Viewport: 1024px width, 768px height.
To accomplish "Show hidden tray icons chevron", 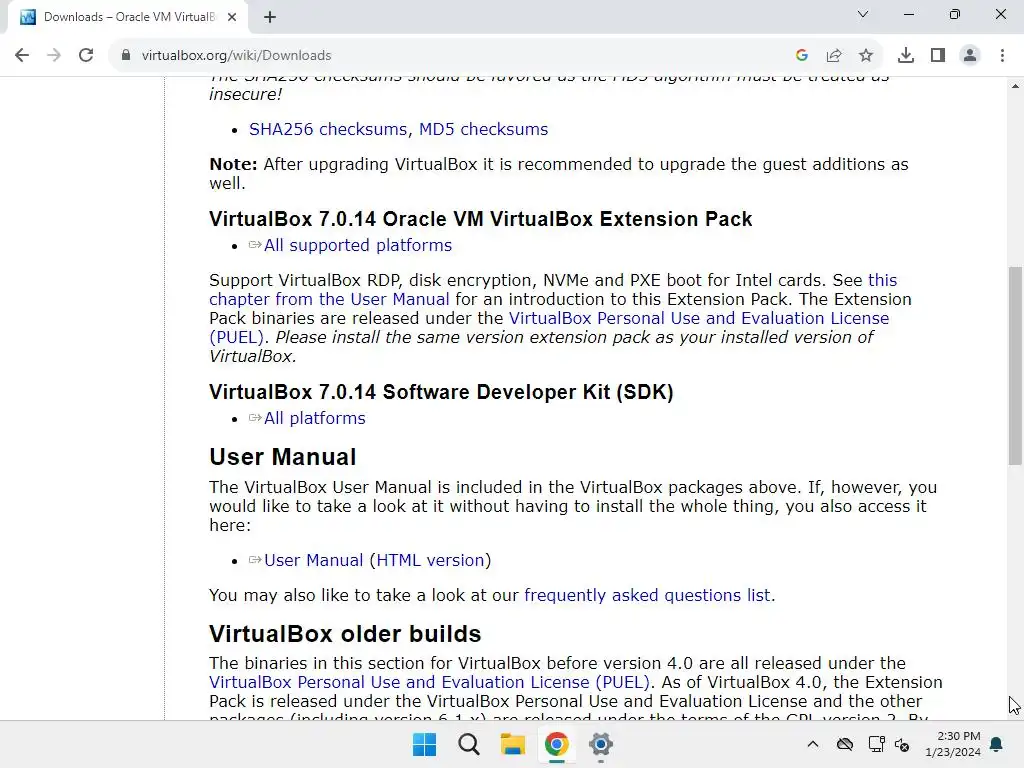I will click(812, 744).
